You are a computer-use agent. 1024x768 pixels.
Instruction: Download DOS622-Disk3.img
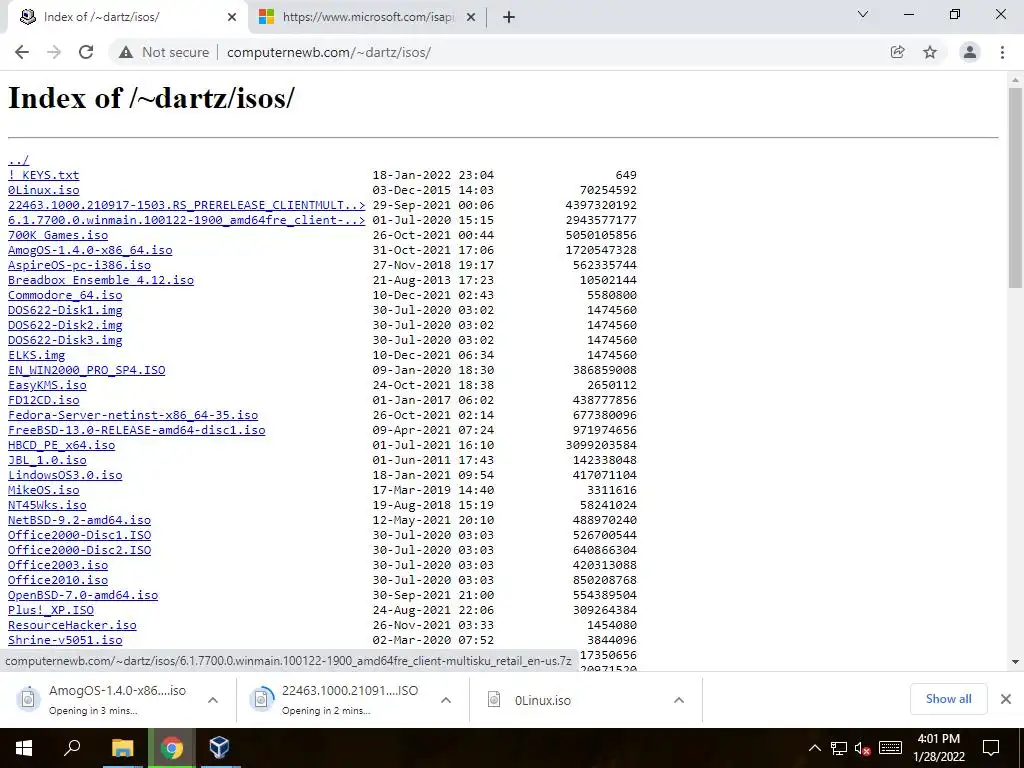[x=65, y=340]
